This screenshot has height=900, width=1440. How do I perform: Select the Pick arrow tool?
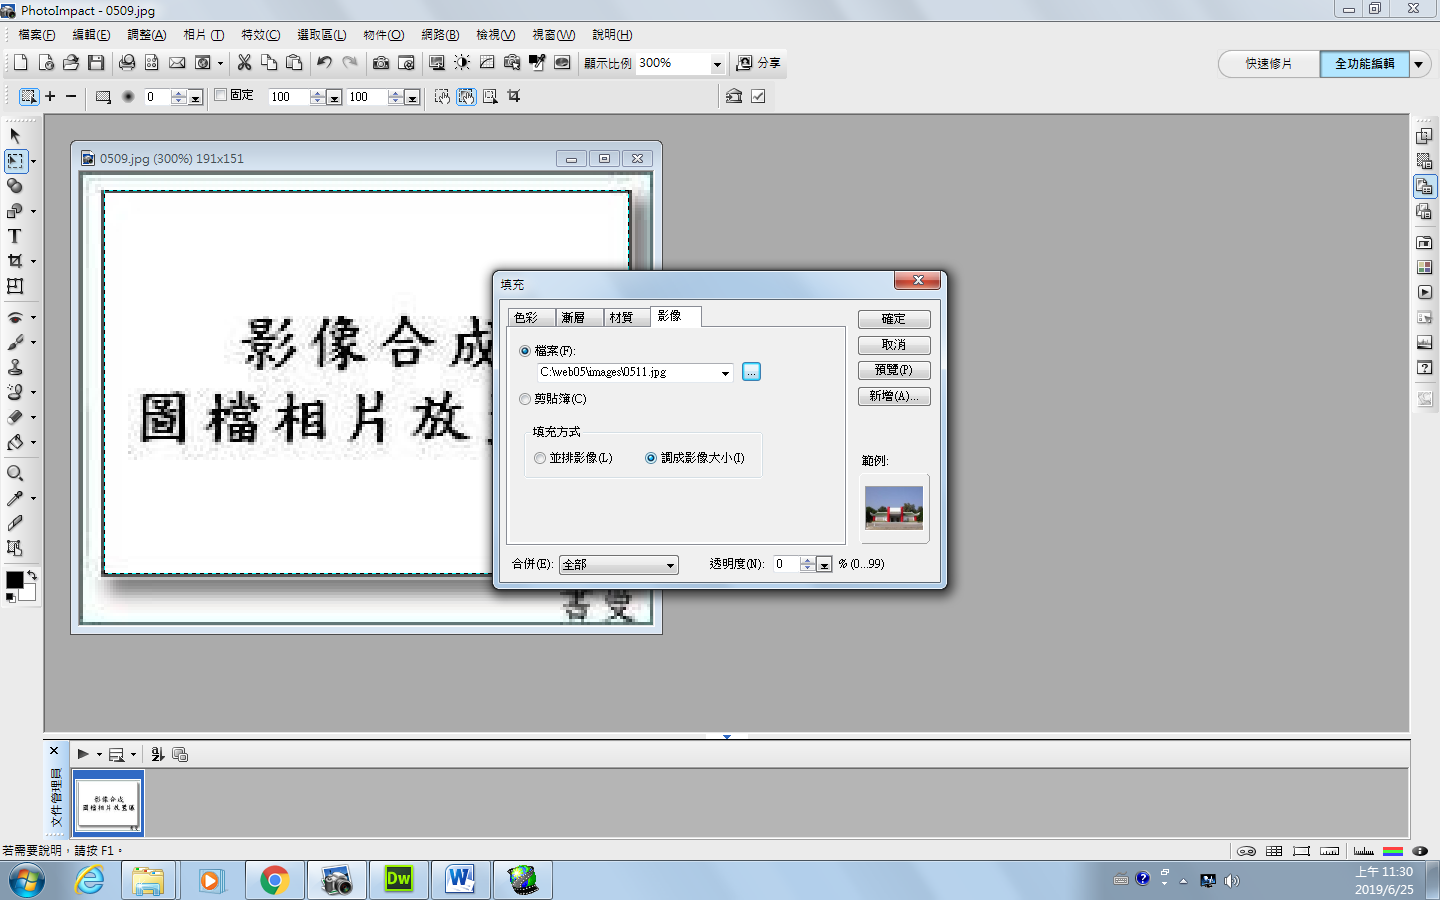15,135
